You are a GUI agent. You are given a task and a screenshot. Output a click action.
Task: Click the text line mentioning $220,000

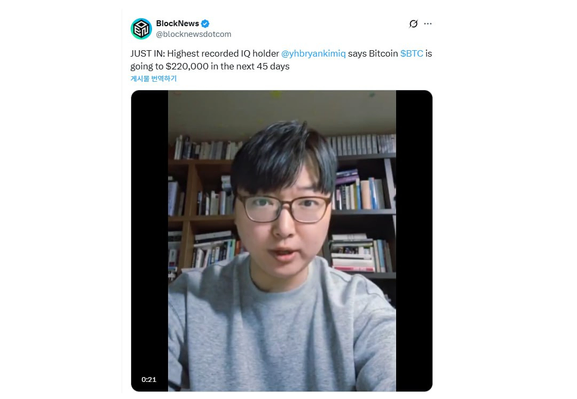[x=210, y=67]
